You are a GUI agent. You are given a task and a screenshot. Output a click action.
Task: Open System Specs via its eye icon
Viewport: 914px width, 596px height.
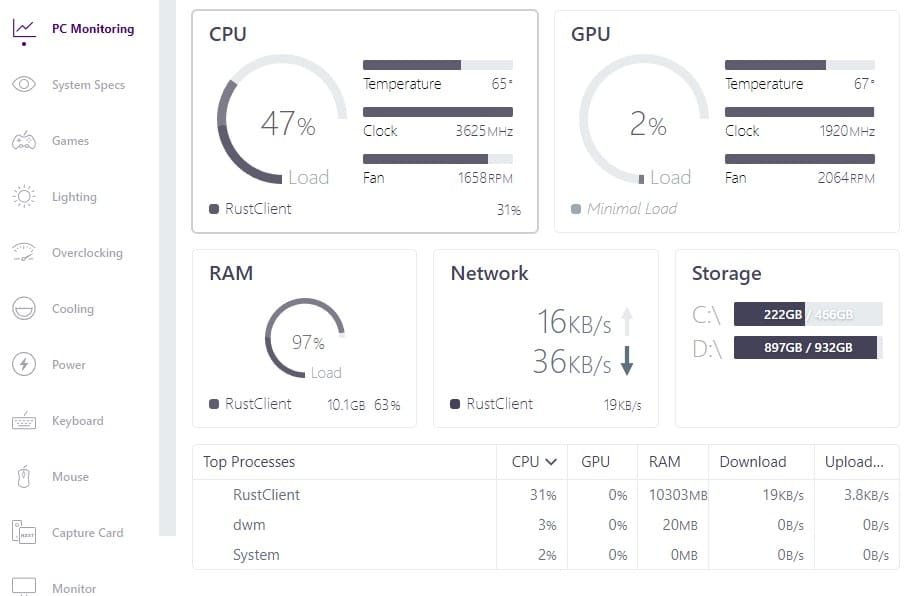(x=24, y=85)
